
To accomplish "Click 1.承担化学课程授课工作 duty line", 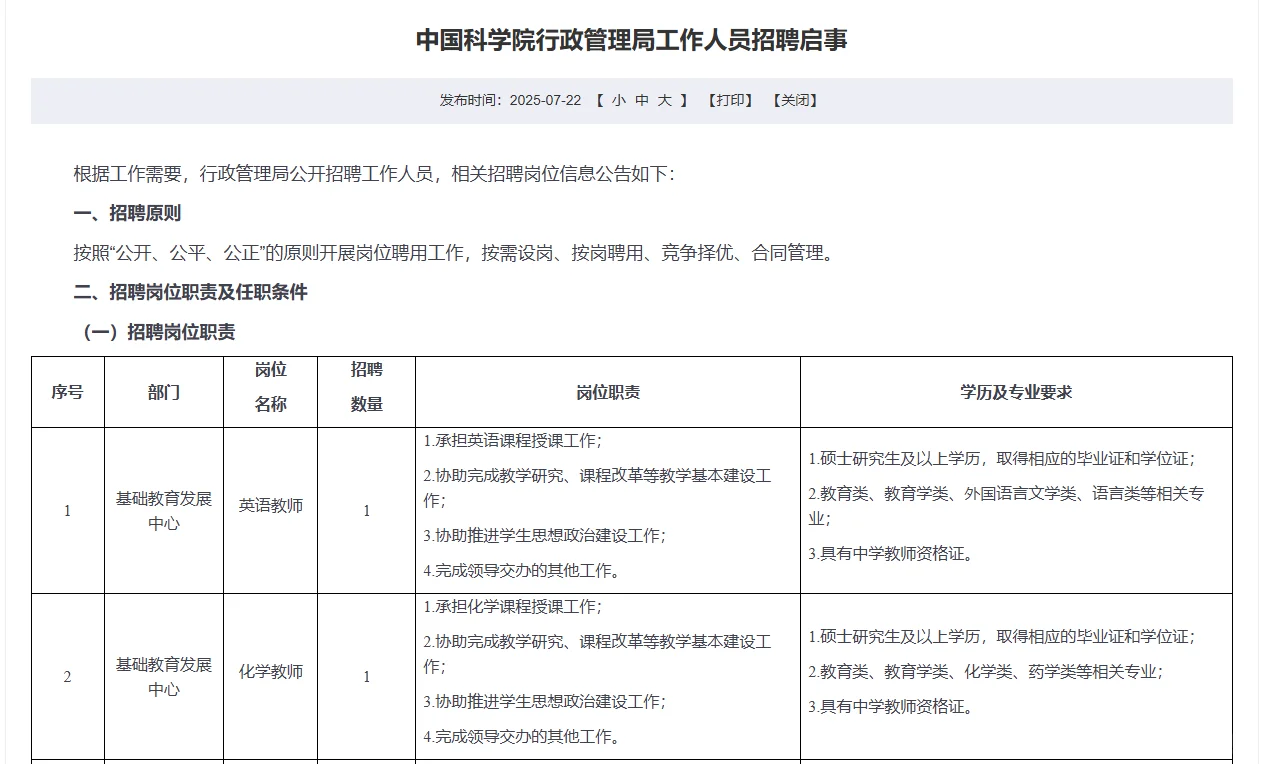I will point(513,606).
